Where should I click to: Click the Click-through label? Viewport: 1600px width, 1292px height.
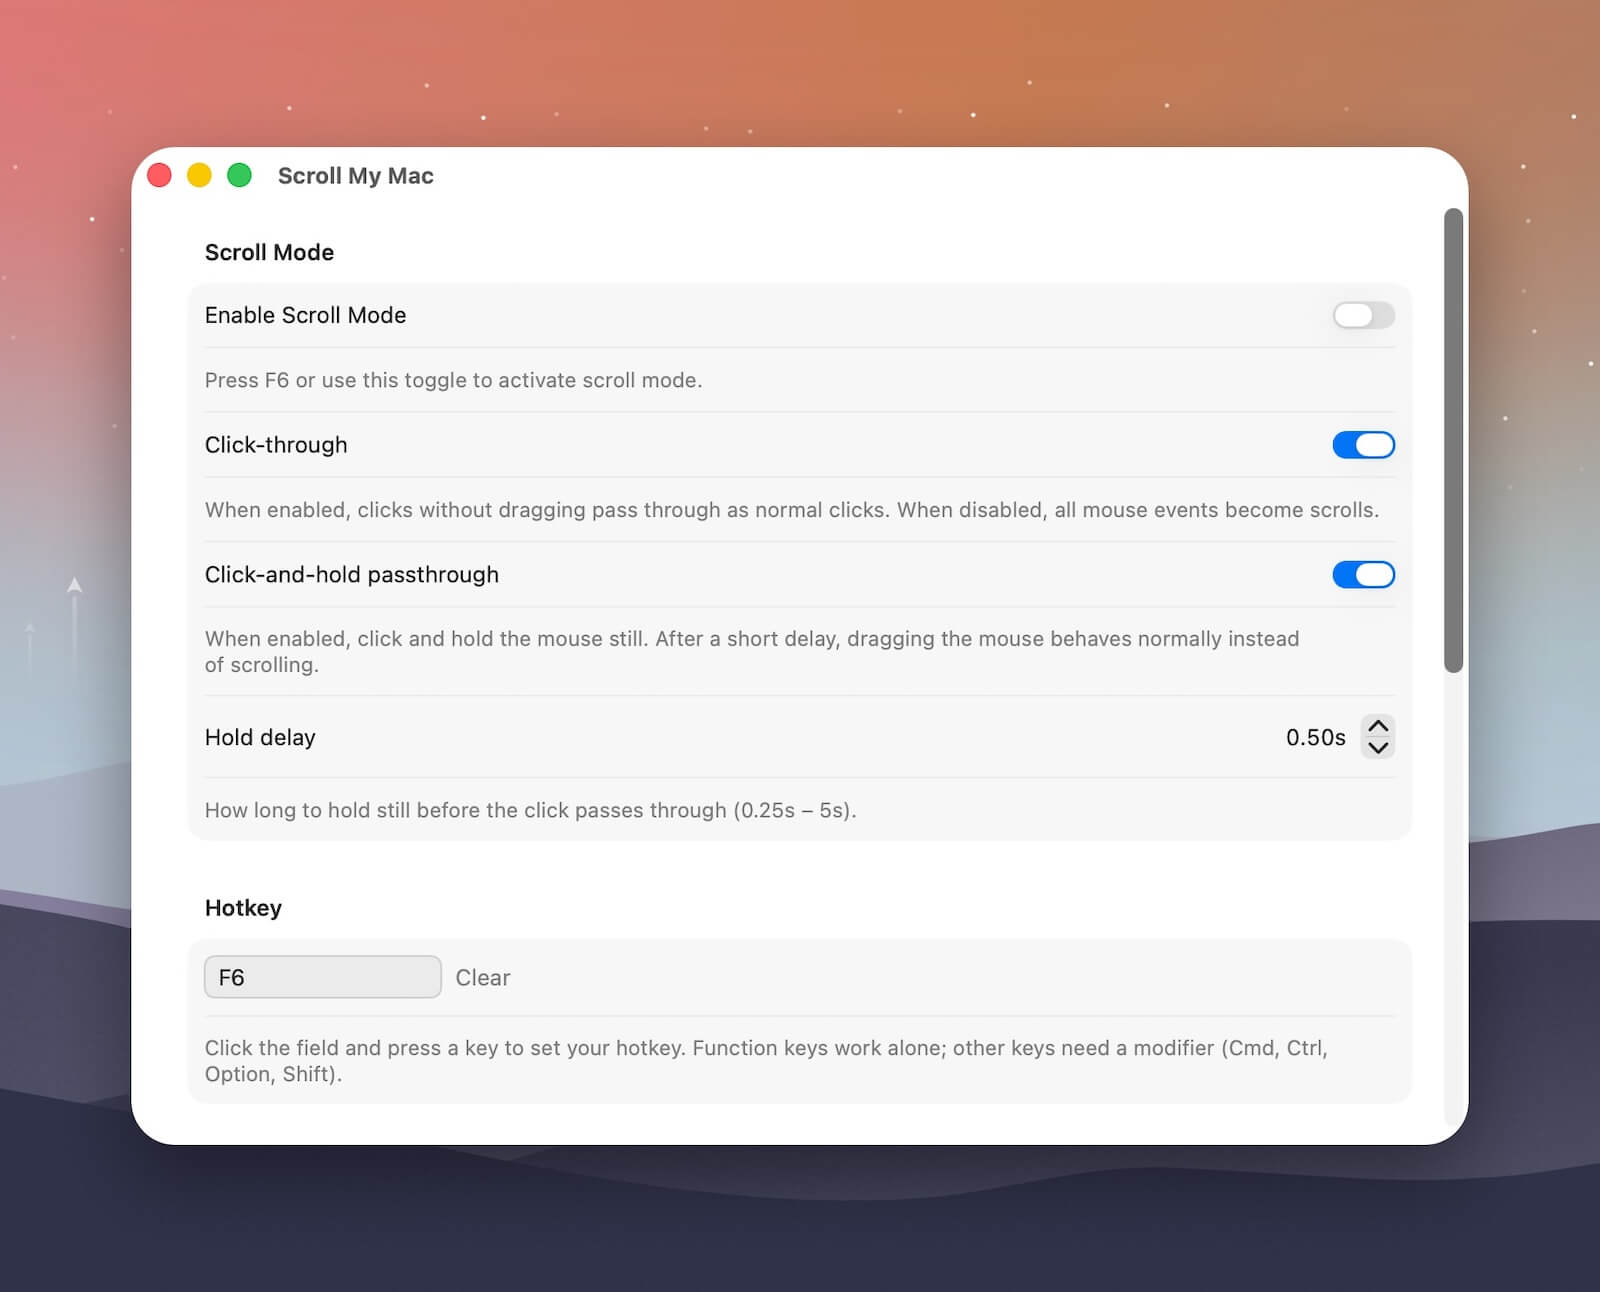[x=276, y=444]
